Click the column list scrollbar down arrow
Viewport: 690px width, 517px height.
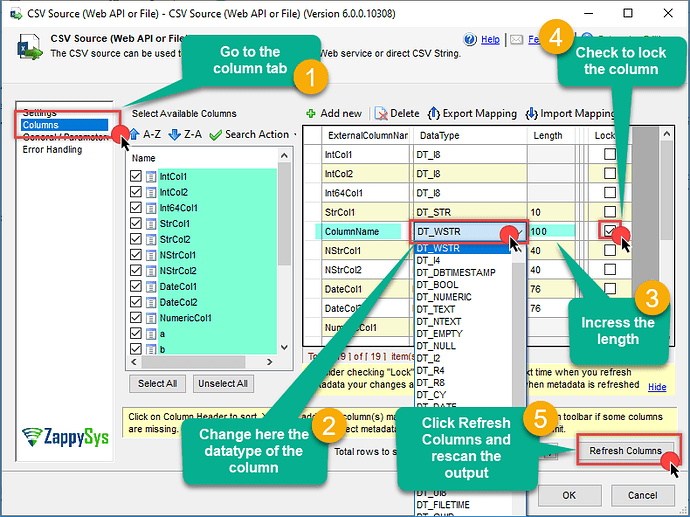[284, 348]
